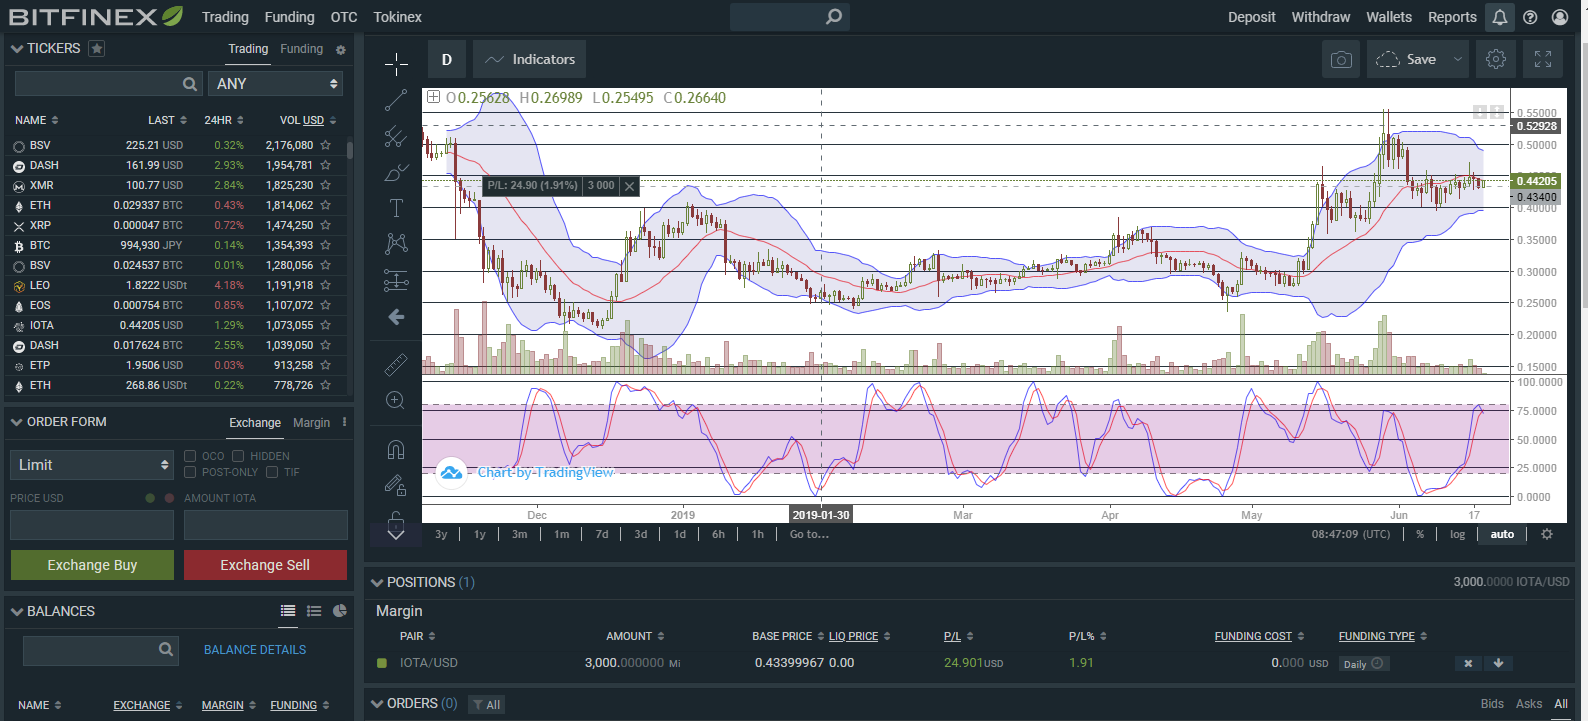1588x721 pixels.
Task: Enable the TIF checkbox
Action: click(x=272, y=472)
